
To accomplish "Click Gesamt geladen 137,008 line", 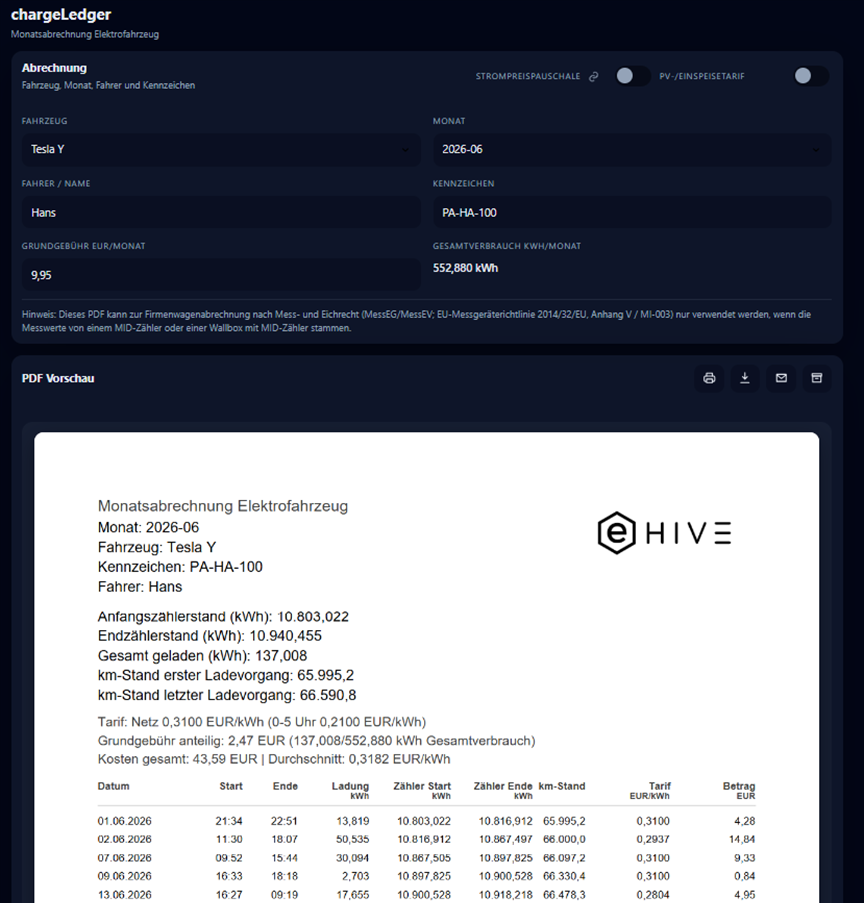I will click(x=202, y=656).
